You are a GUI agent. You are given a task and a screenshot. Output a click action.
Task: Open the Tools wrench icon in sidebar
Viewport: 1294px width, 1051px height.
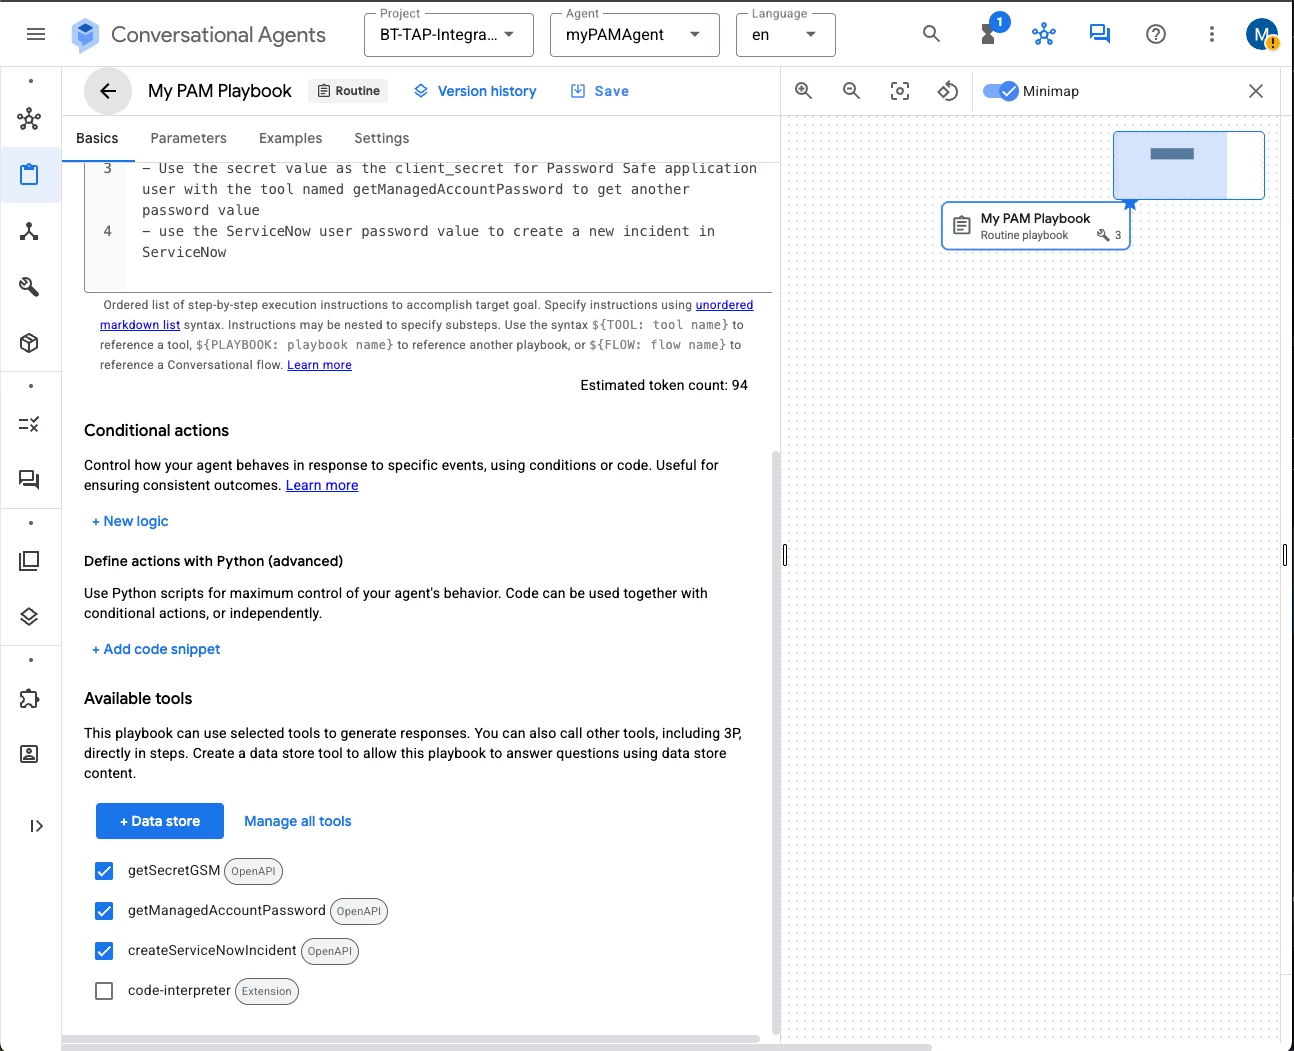[x=29, y=287]
